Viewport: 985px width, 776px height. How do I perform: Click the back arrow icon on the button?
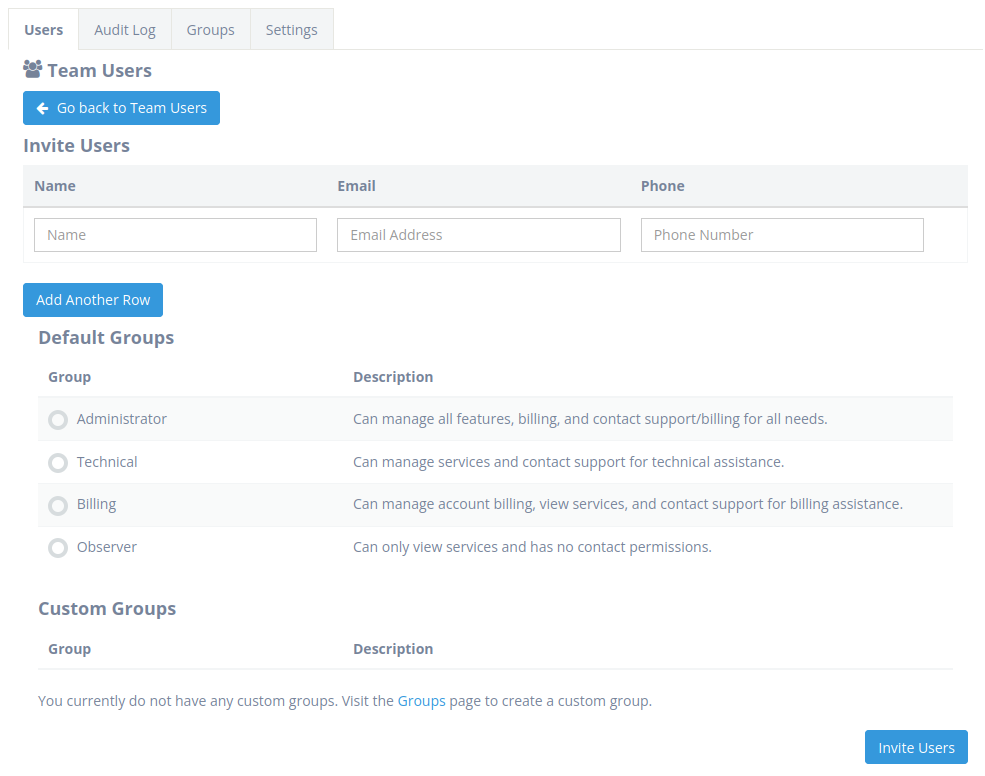pyautogui.click(x=43, y=109)
